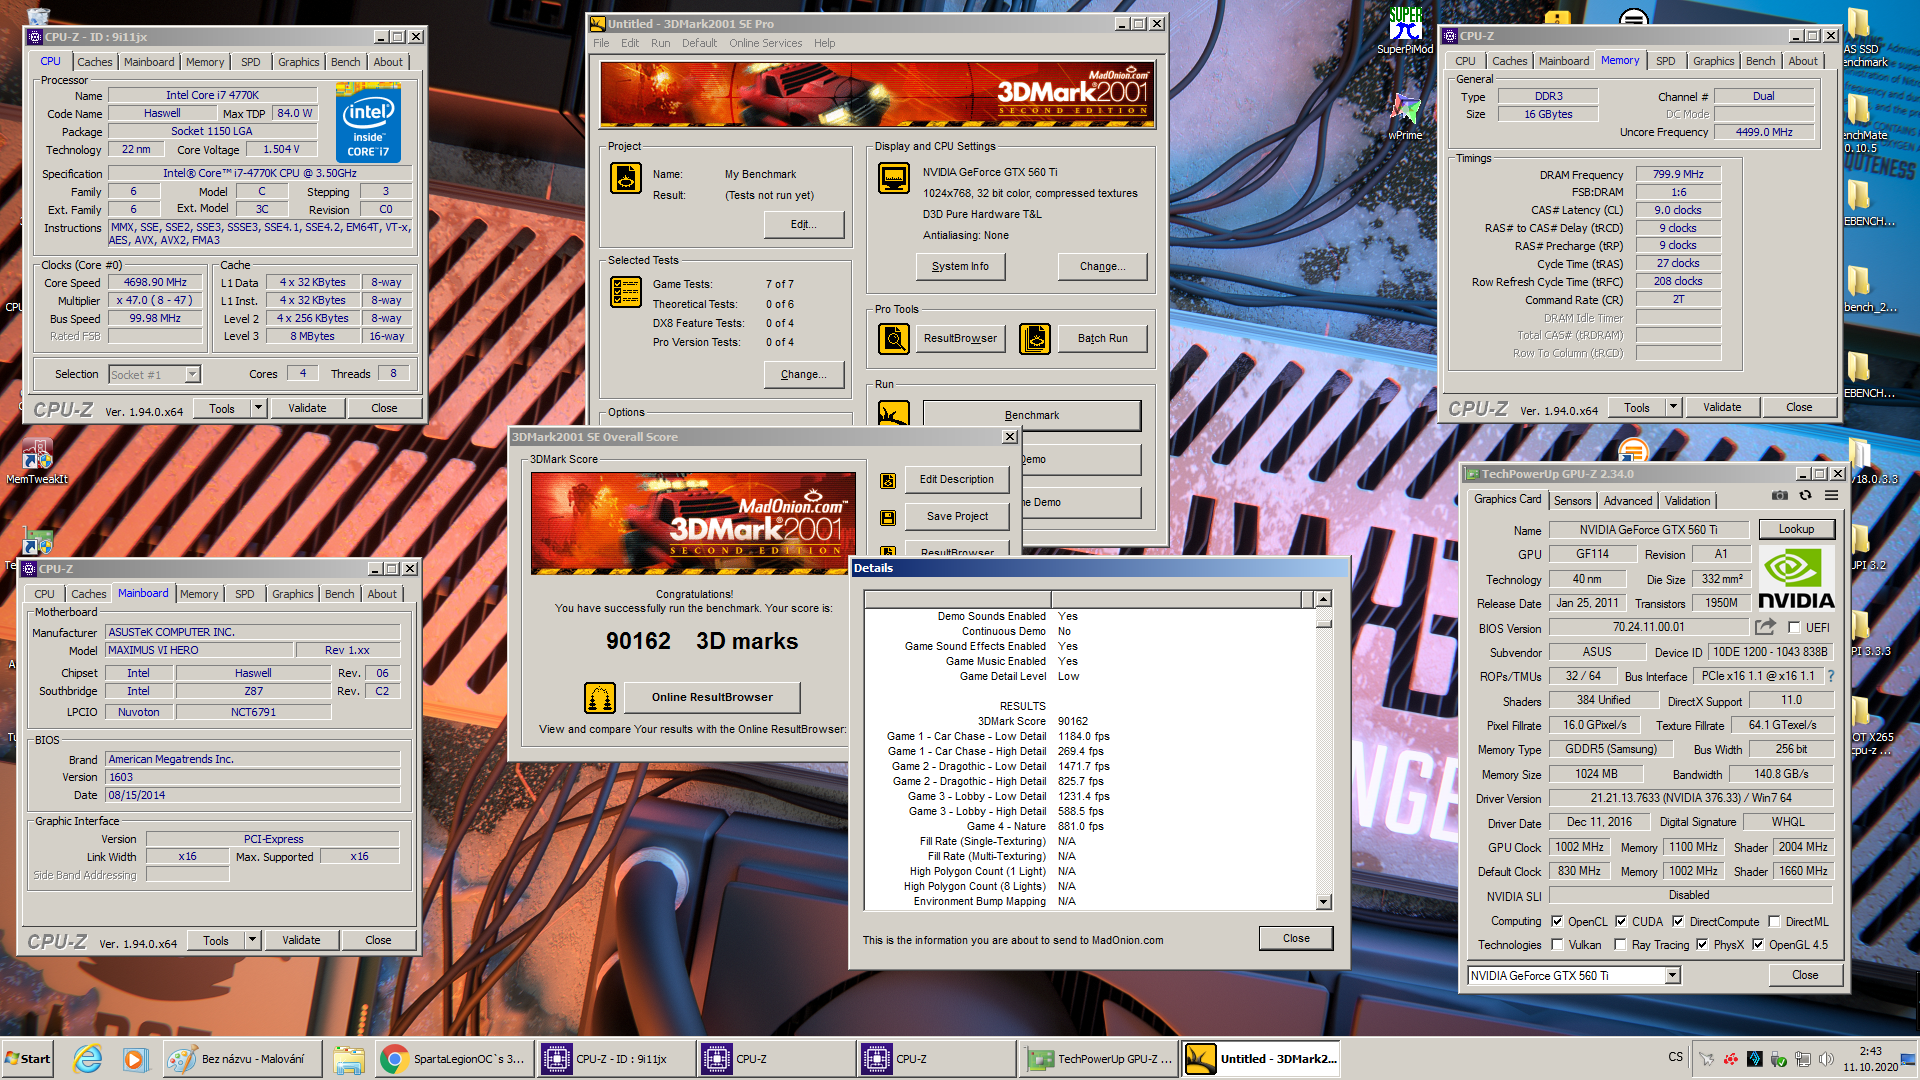Viewport: 1920px width, 1080px height.
Task: Click Close in the Details window
Action: click(x=1296, y=938)
